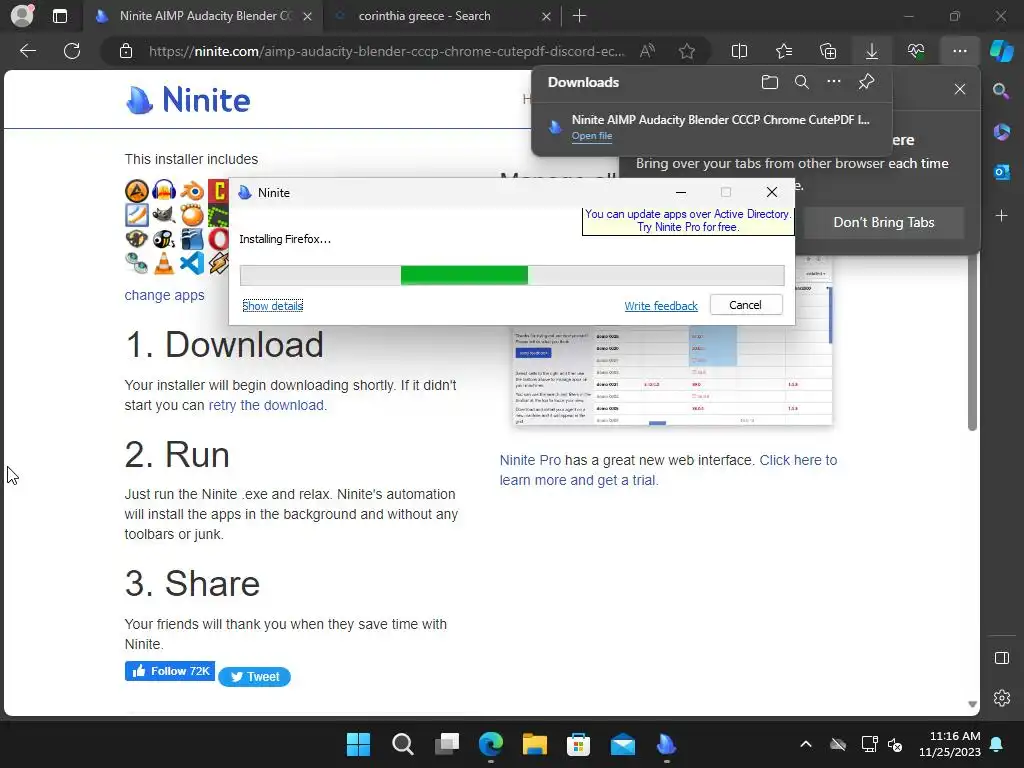Dismiss the bring tabs banner
1024x768 pixels.
[x=959, y=89]
